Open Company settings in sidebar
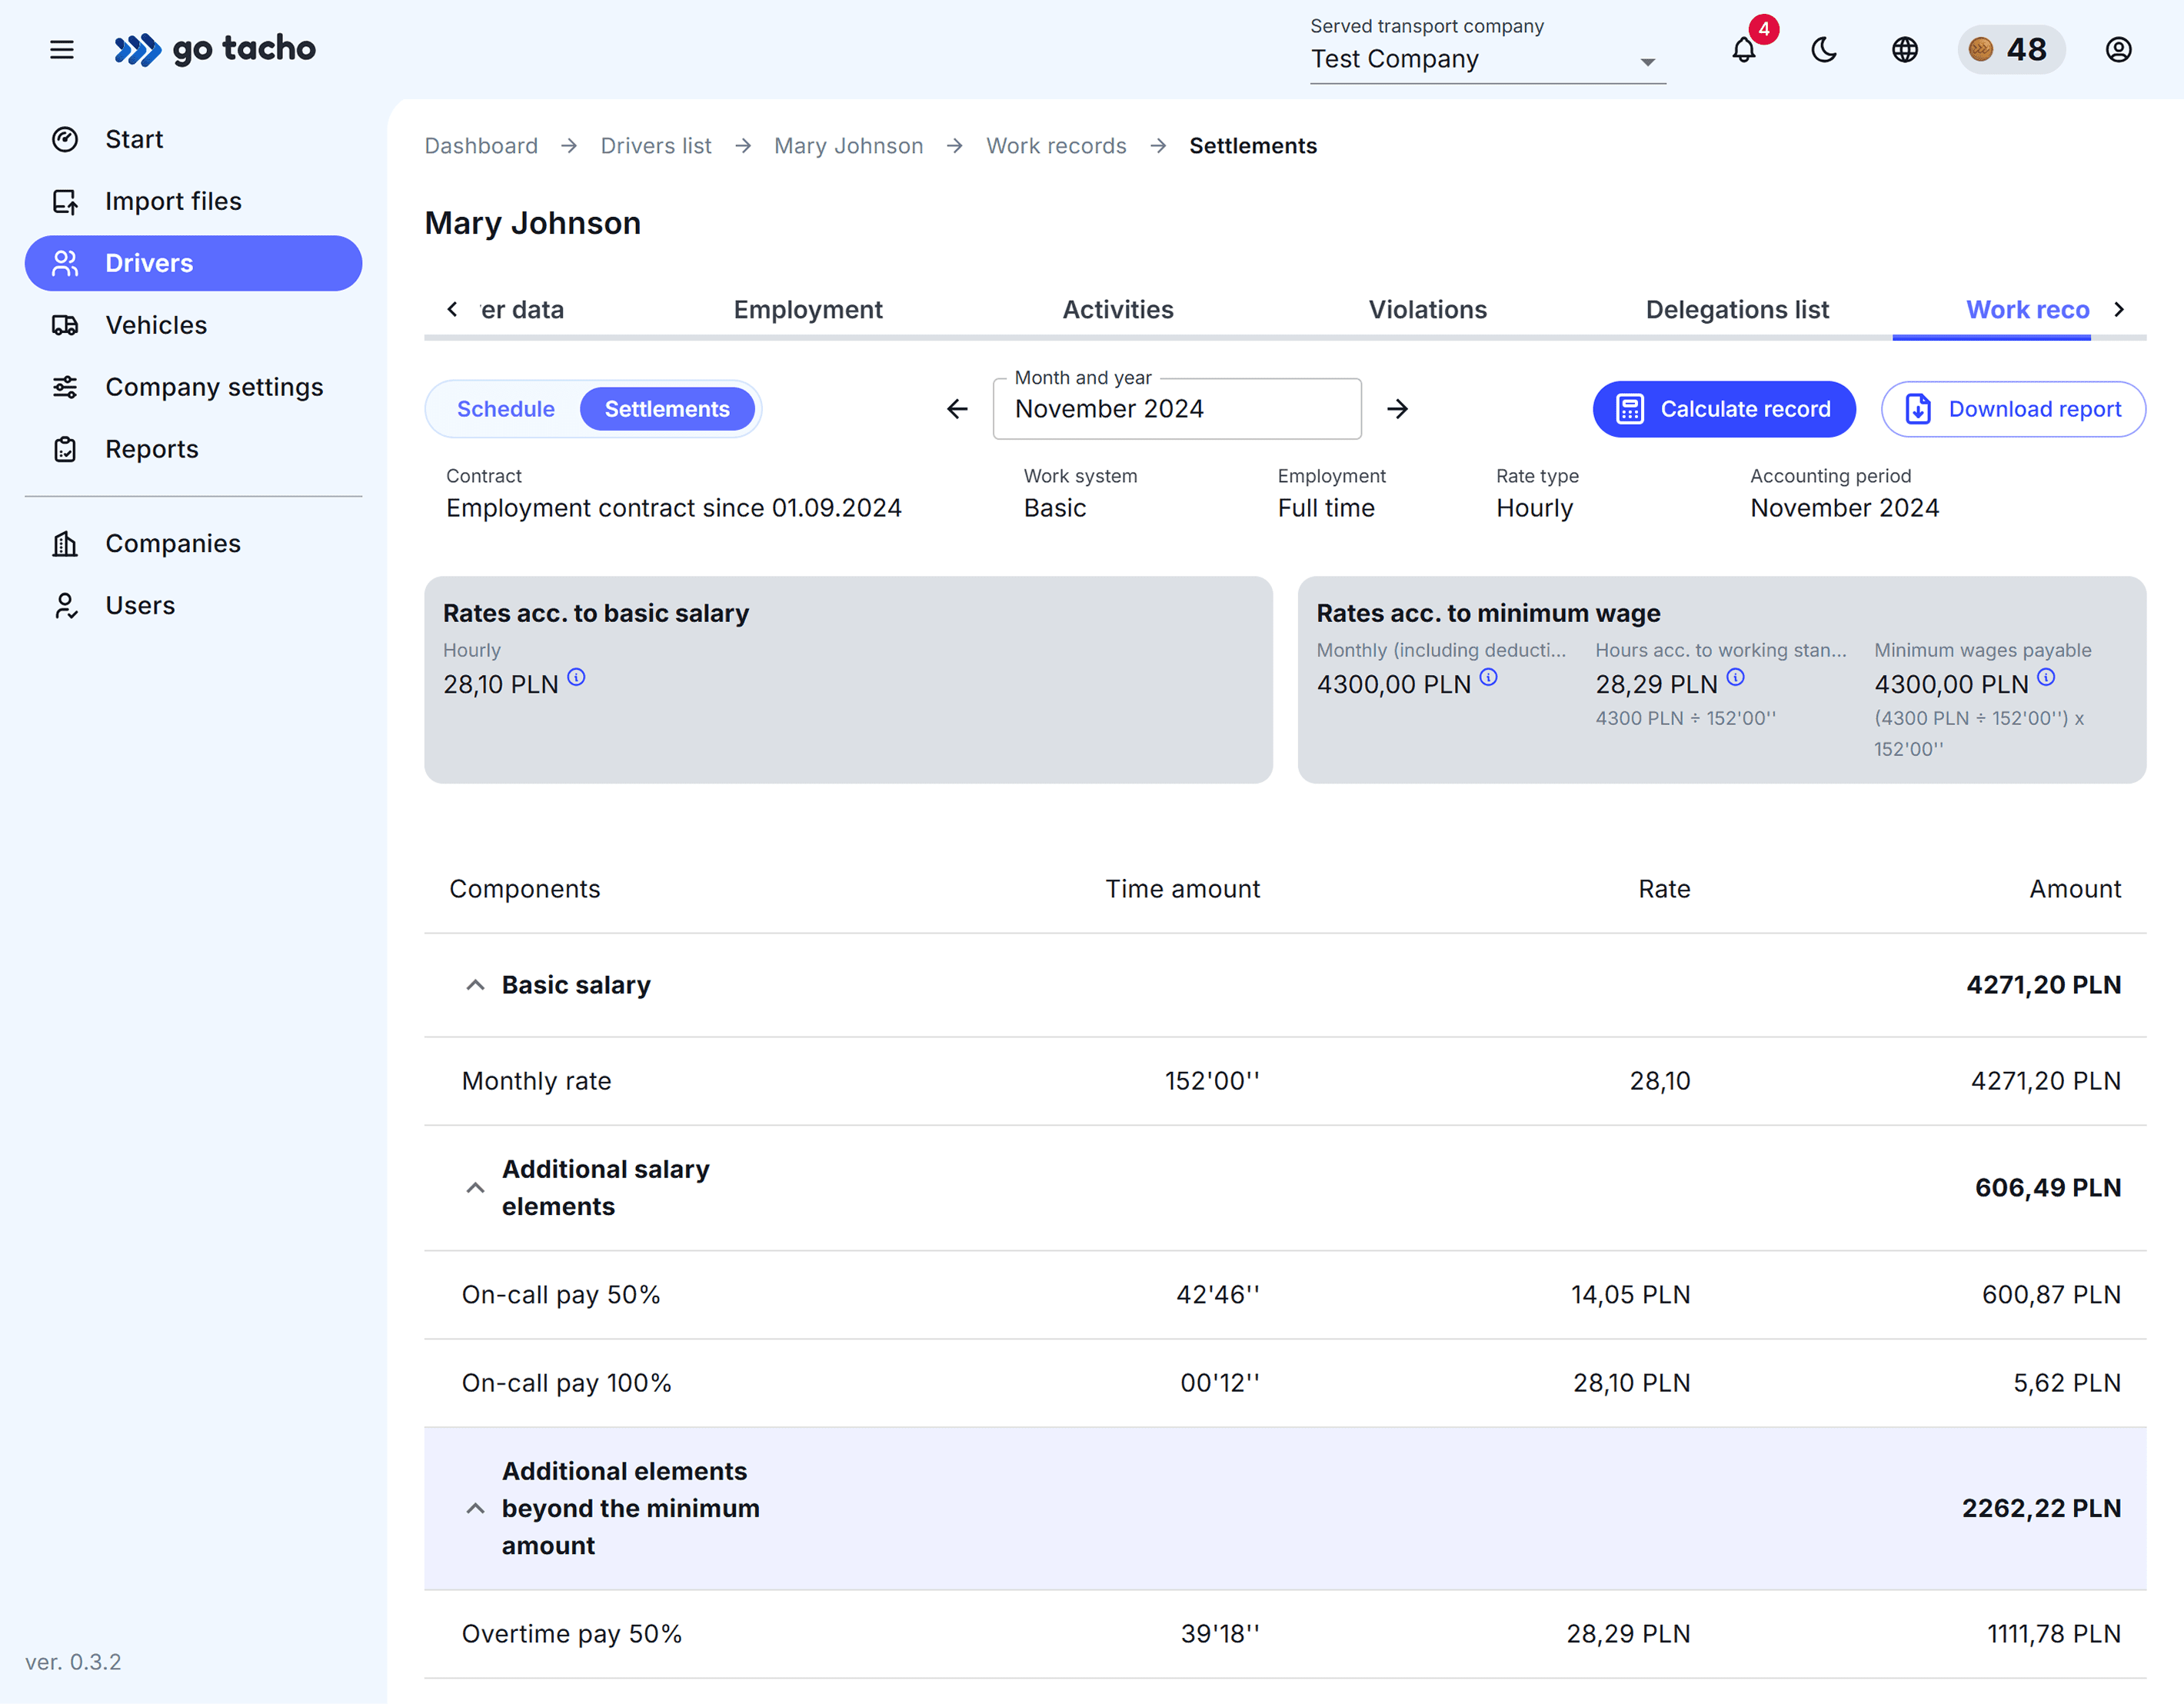 pyautogui.click(x=193, y=387)
